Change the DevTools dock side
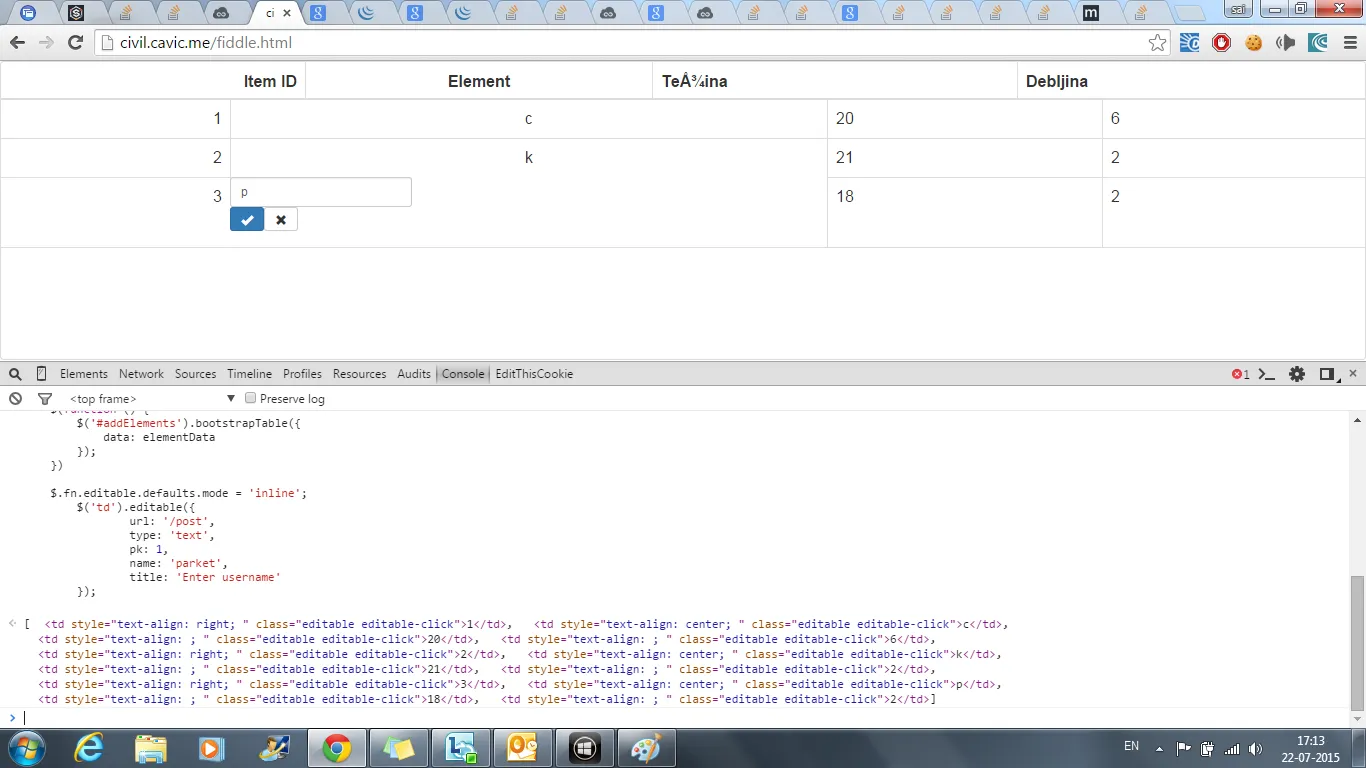The height and width of the screenshot is (768, 1366). tap(1327, 374)
